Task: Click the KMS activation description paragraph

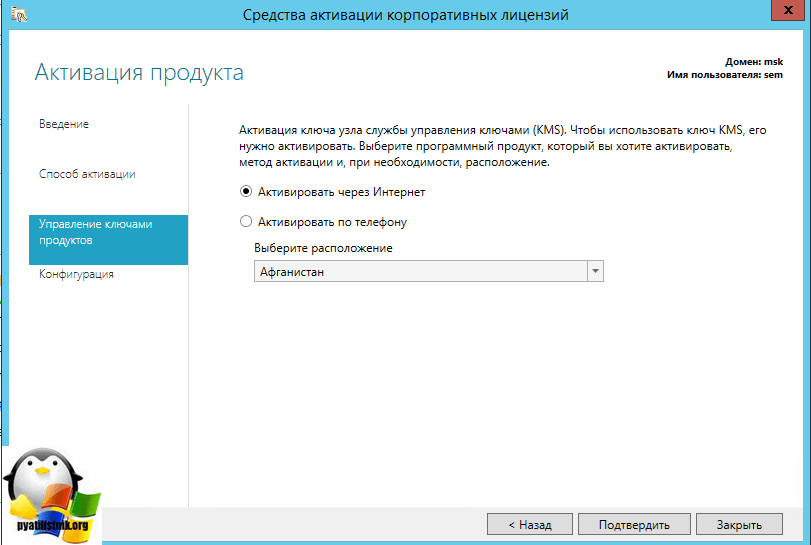Action: click(503, 146)
